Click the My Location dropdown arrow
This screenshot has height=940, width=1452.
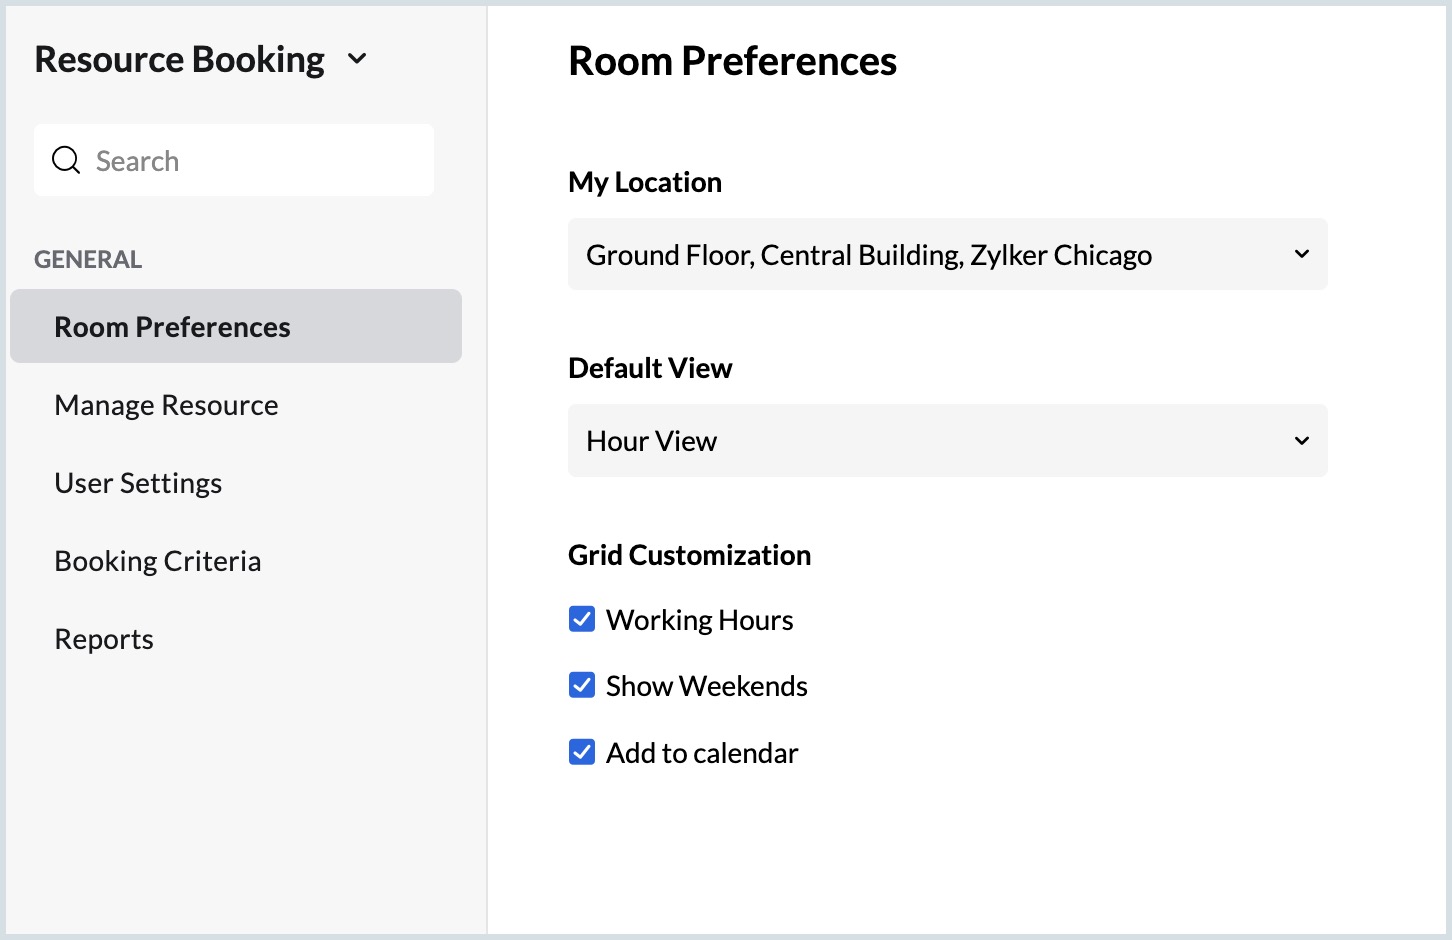point(1301,254)
